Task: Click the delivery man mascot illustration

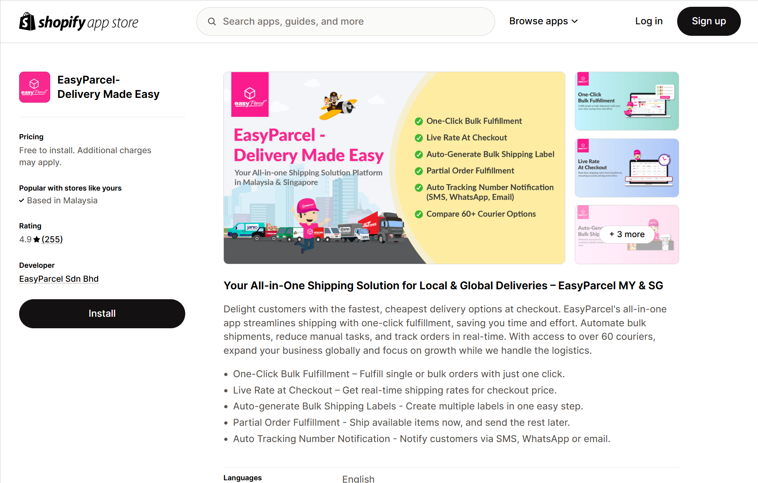Action: pyautogui.click(x=308, y=220)
